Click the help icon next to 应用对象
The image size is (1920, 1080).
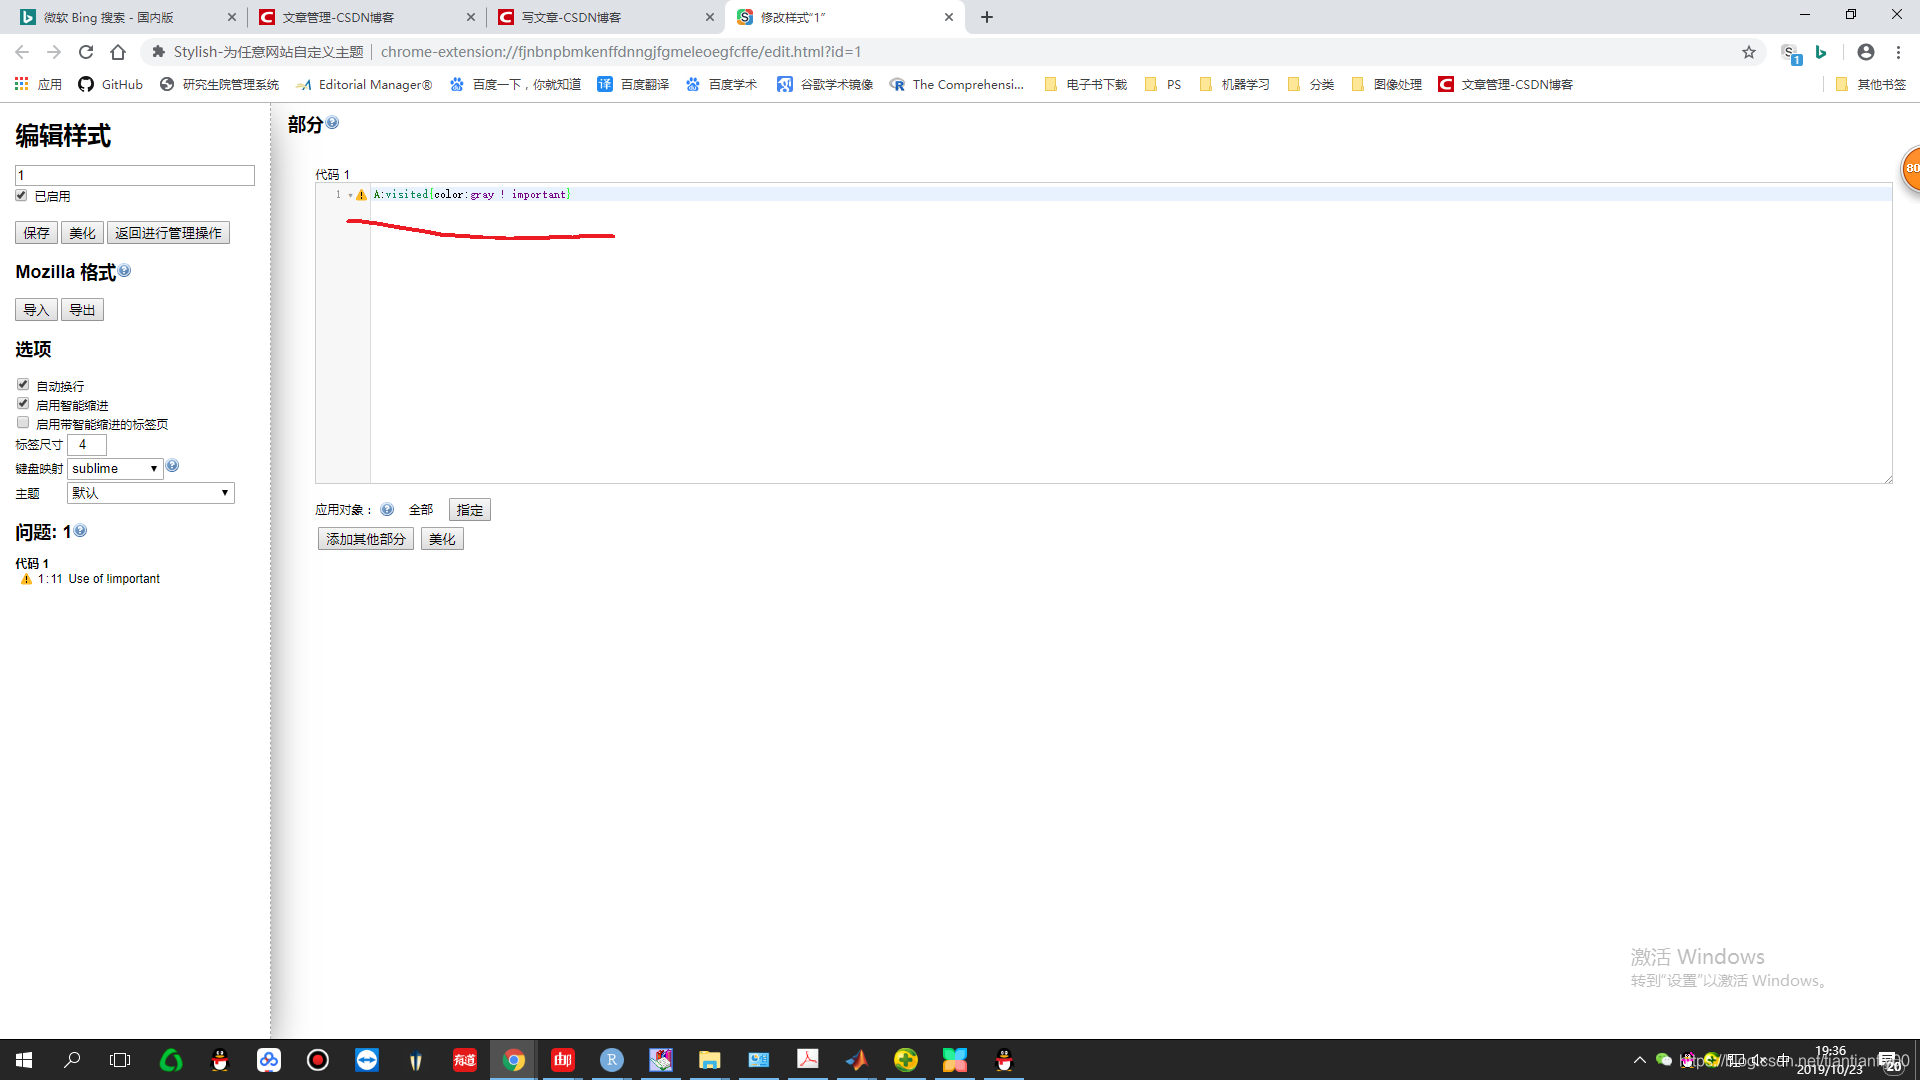coord(387,510)
